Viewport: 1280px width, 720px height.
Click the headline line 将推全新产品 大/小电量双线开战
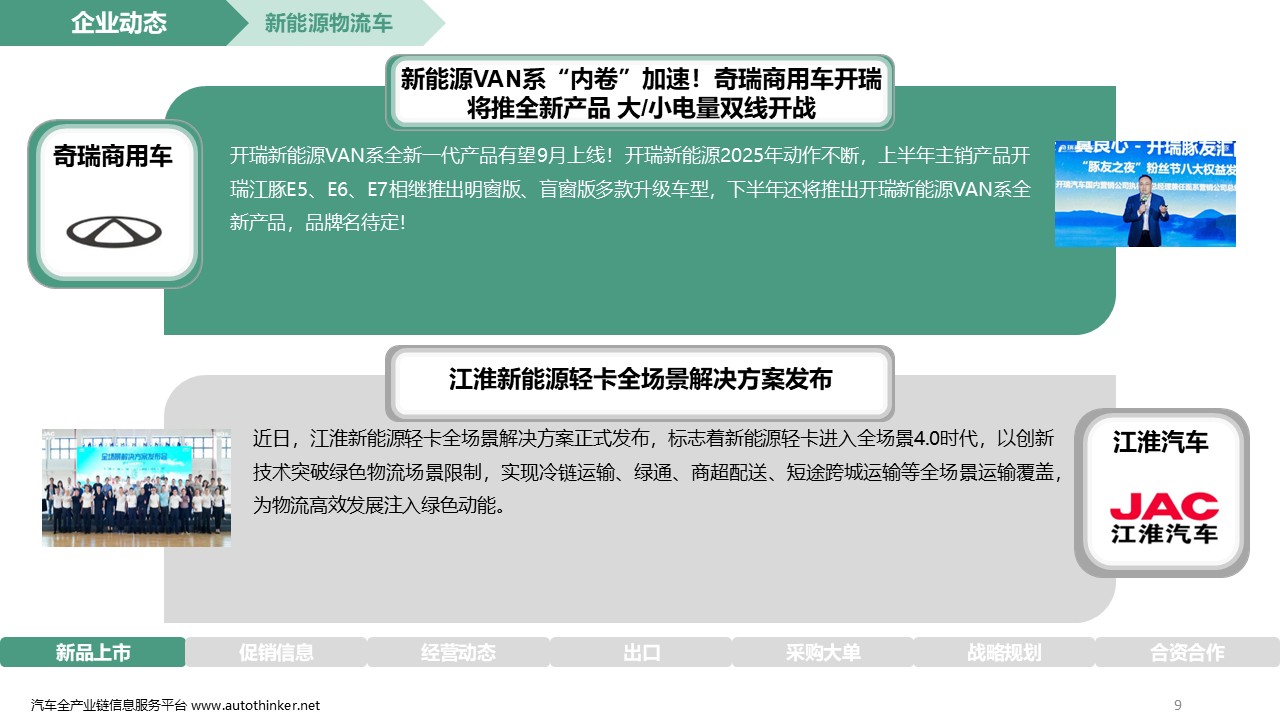[x=641, y=108]
